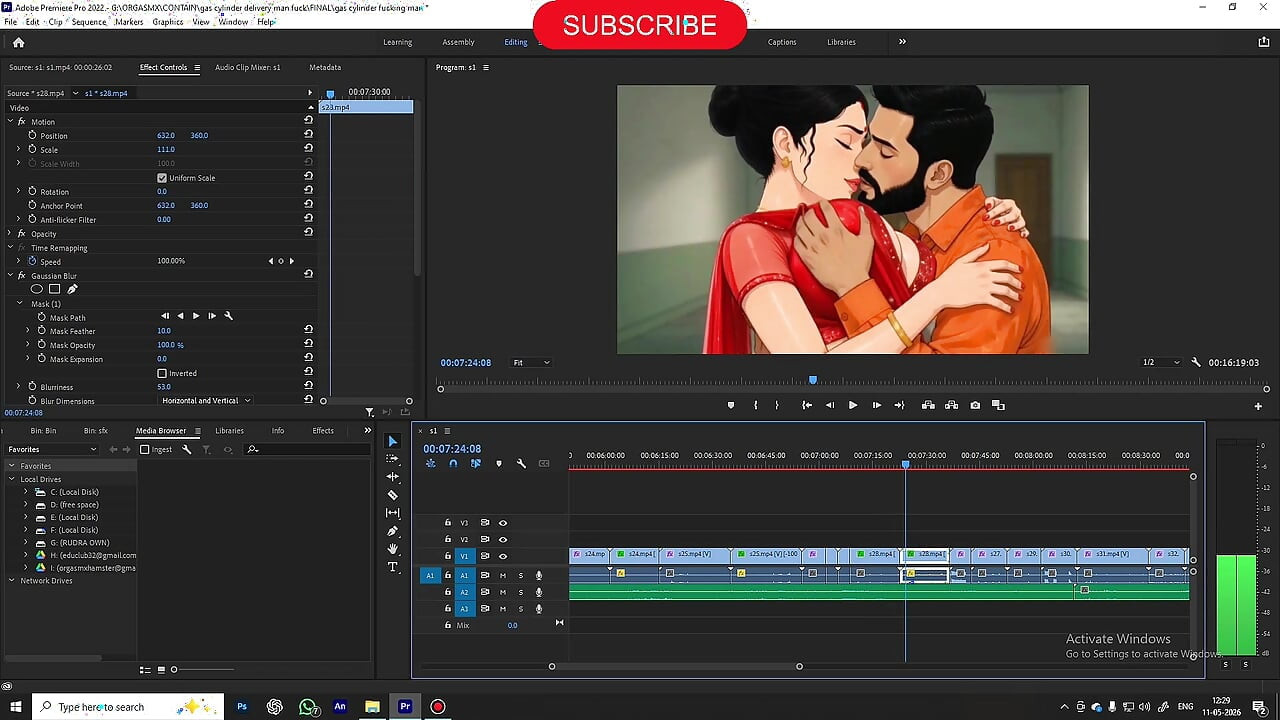Open the Graphics menu

(x=168, y=21)
